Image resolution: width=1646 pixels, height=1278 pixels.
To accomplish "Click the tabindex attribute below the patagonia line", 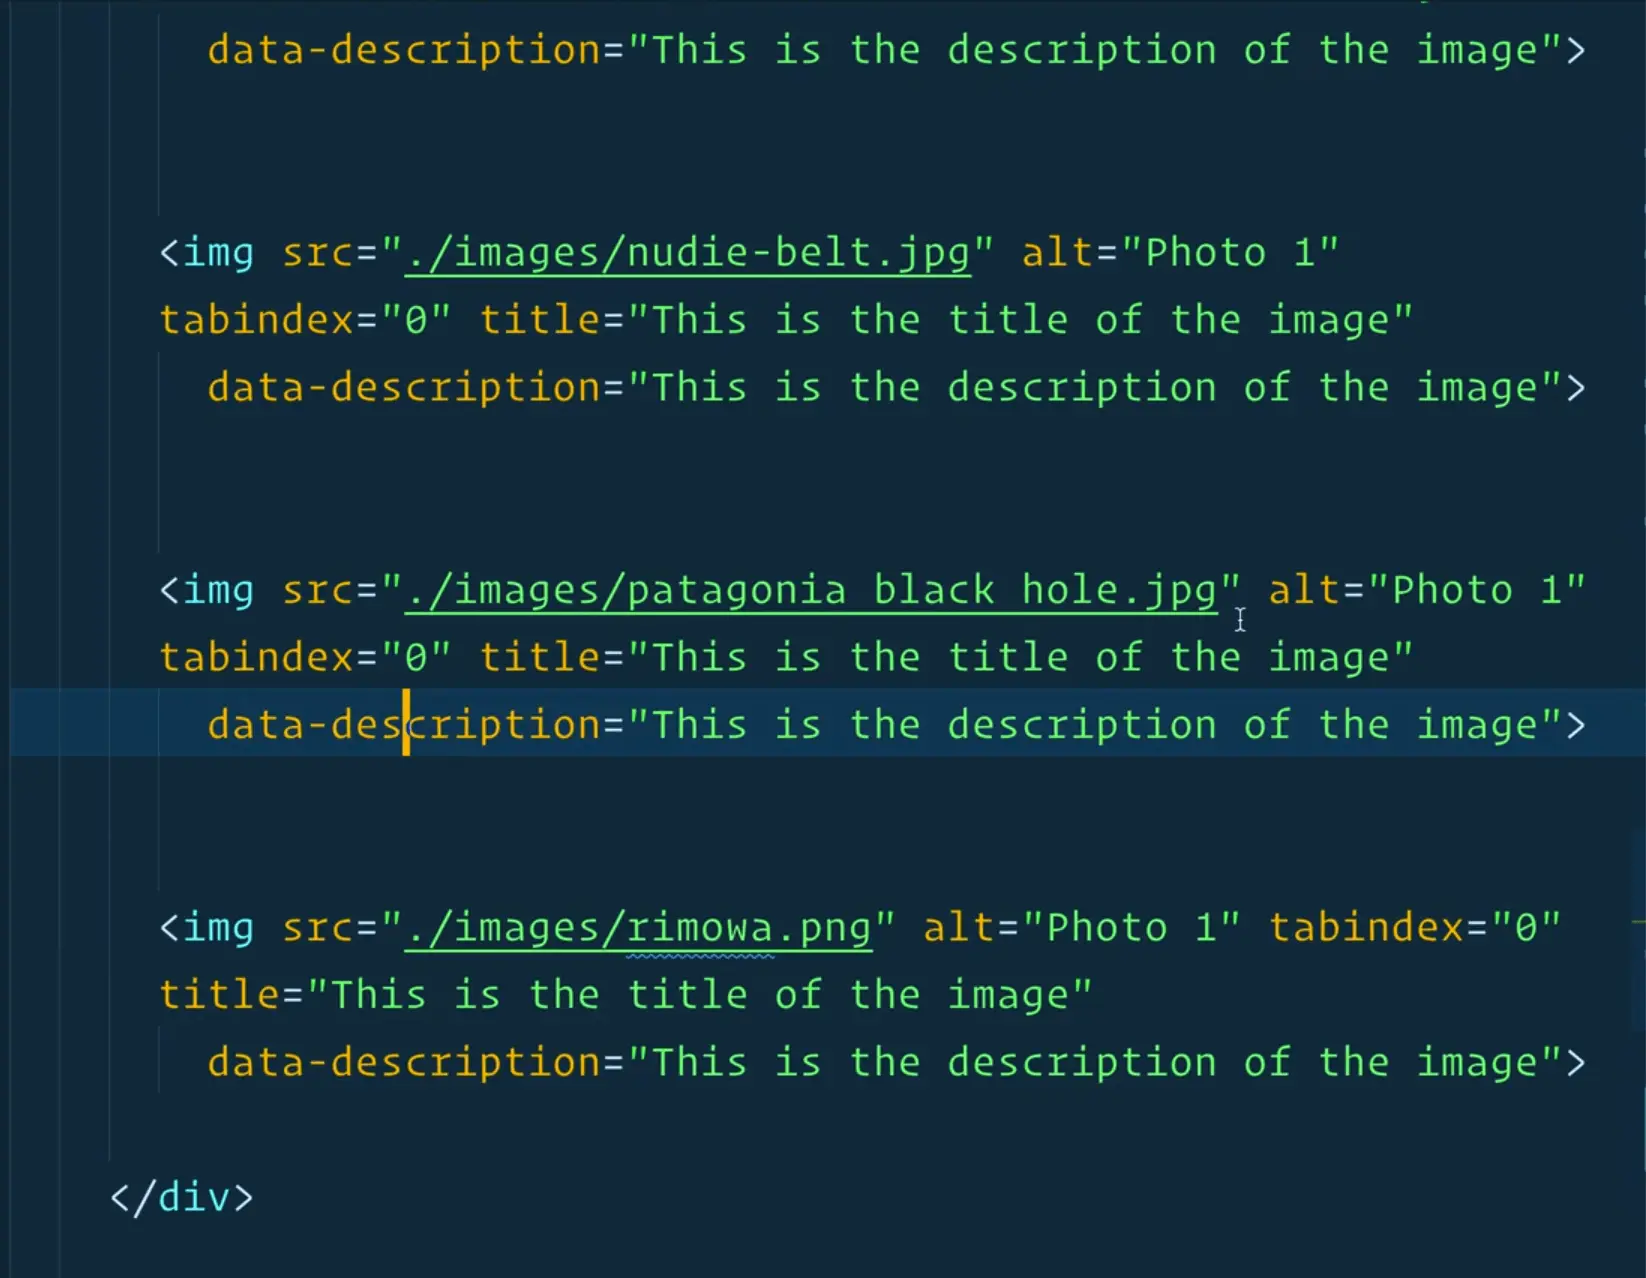I will pyautogui.click(x=256, y=658).
